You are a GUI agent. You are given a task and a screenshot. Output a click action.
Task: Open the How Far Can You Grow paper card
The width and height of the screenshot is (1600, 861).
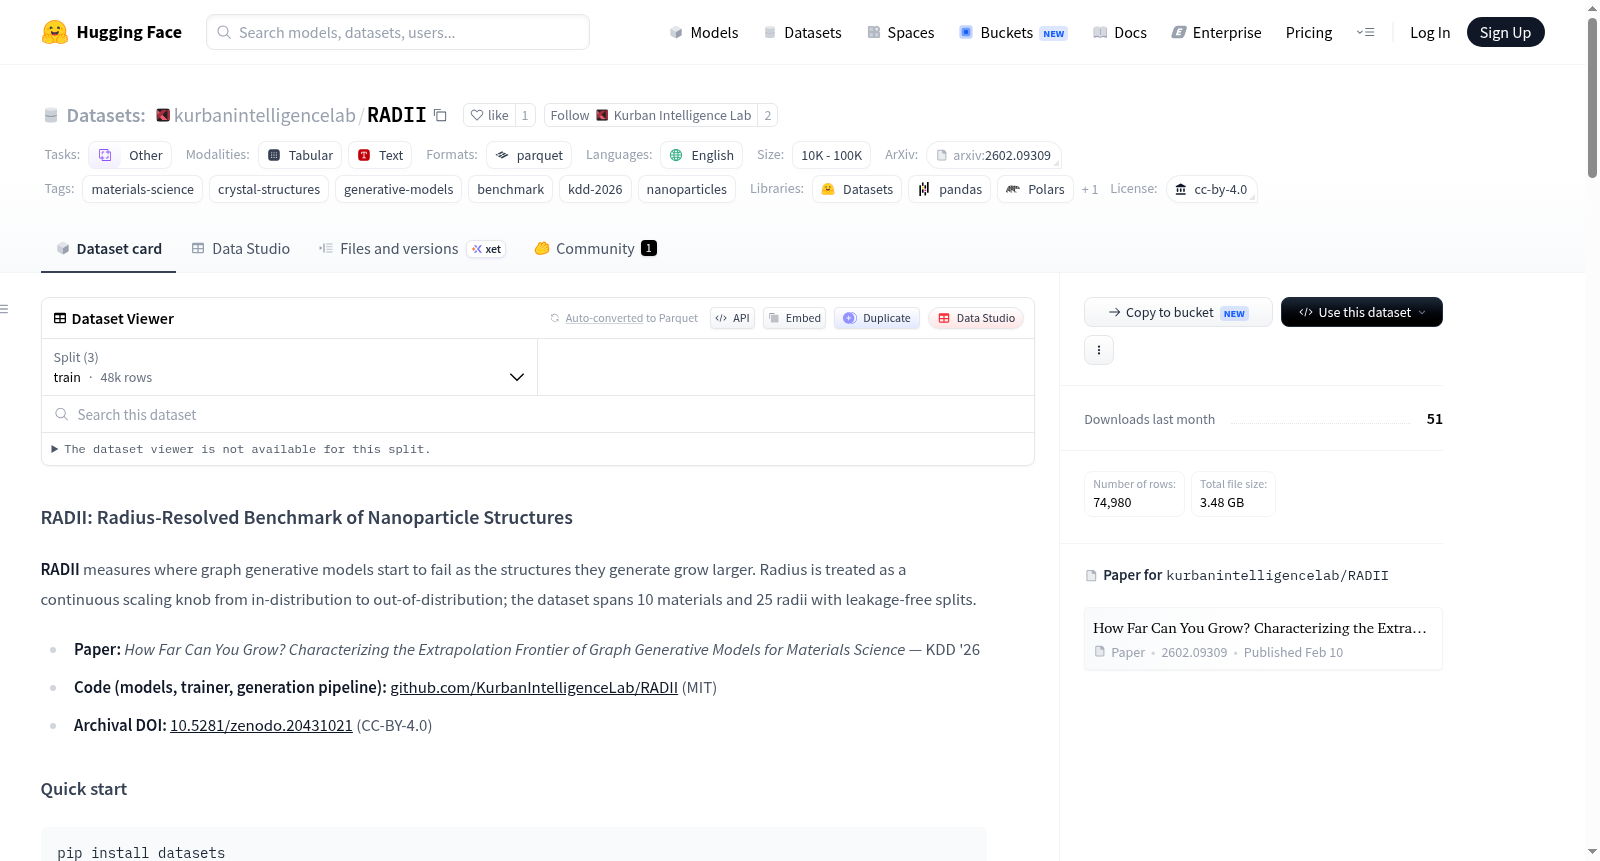[1263, 639]
